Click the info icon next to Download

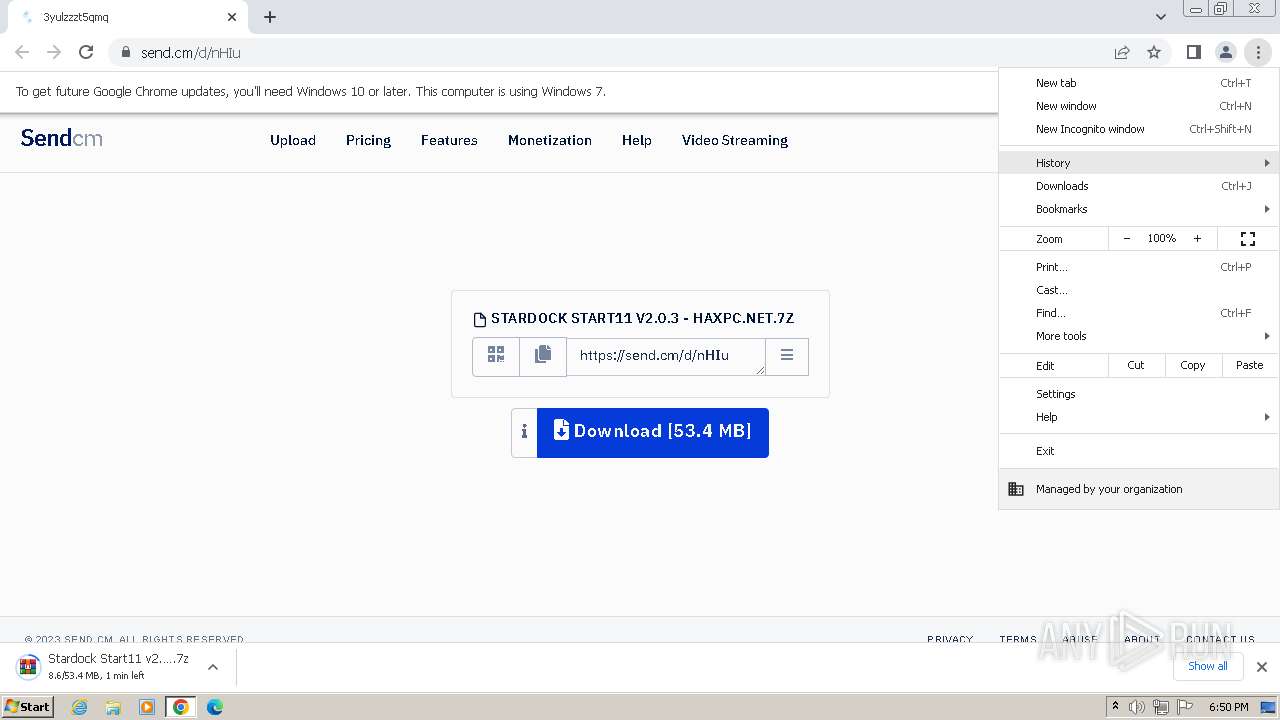pos(524,432)
